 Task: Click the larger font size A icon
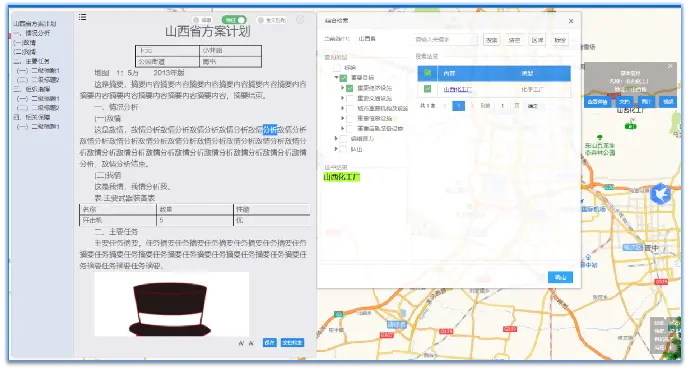pos(242,343)
